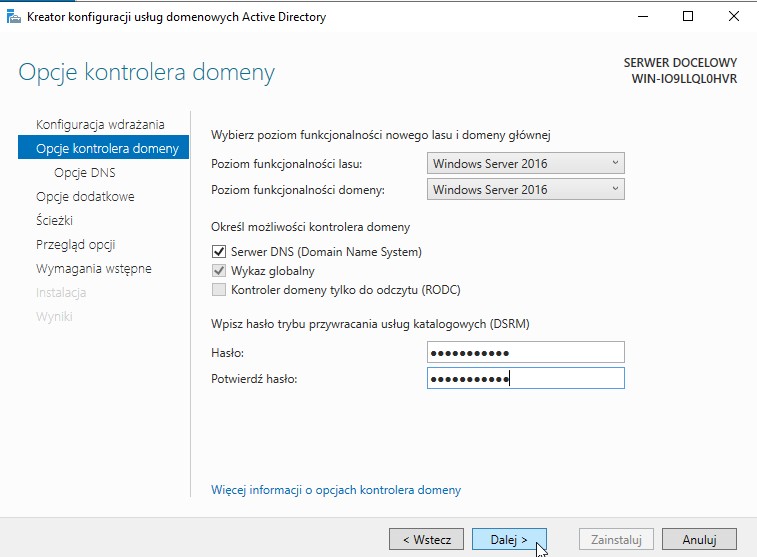The width and height of the screenshot is (757, 557).
Task: Close the Active Directory configuration wizard
Action: click(x=734, y=17)
